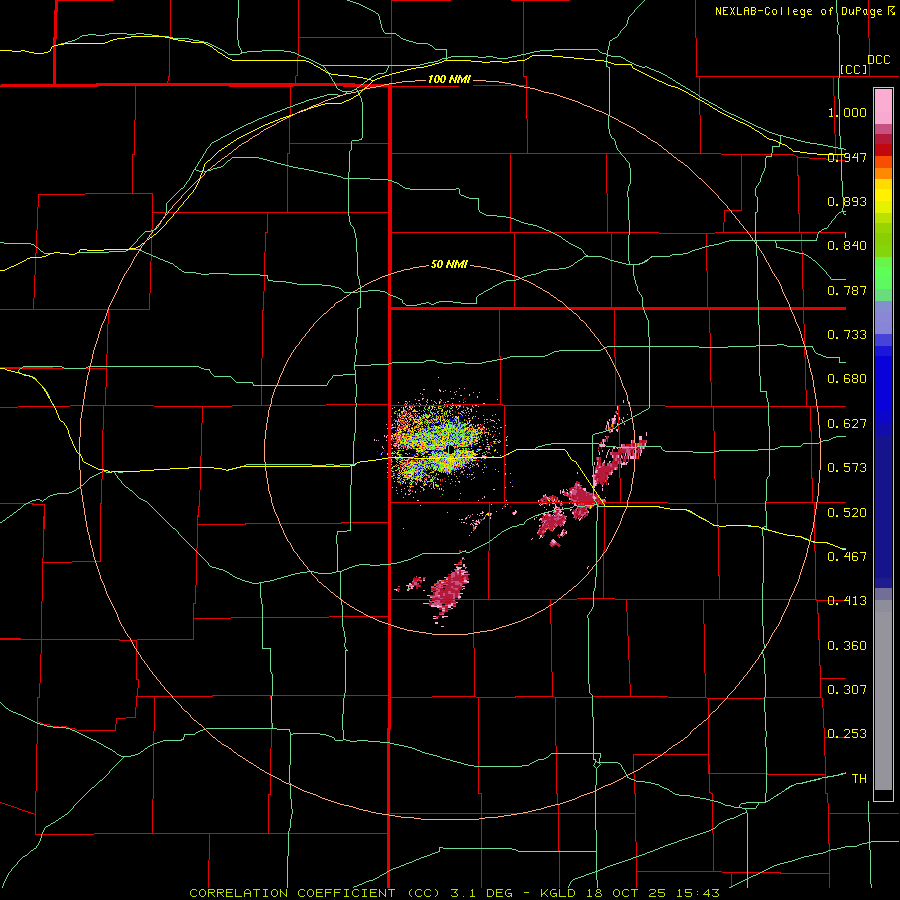
Task: Click the 0.307 scale value
Action: (x=847, y=689)
